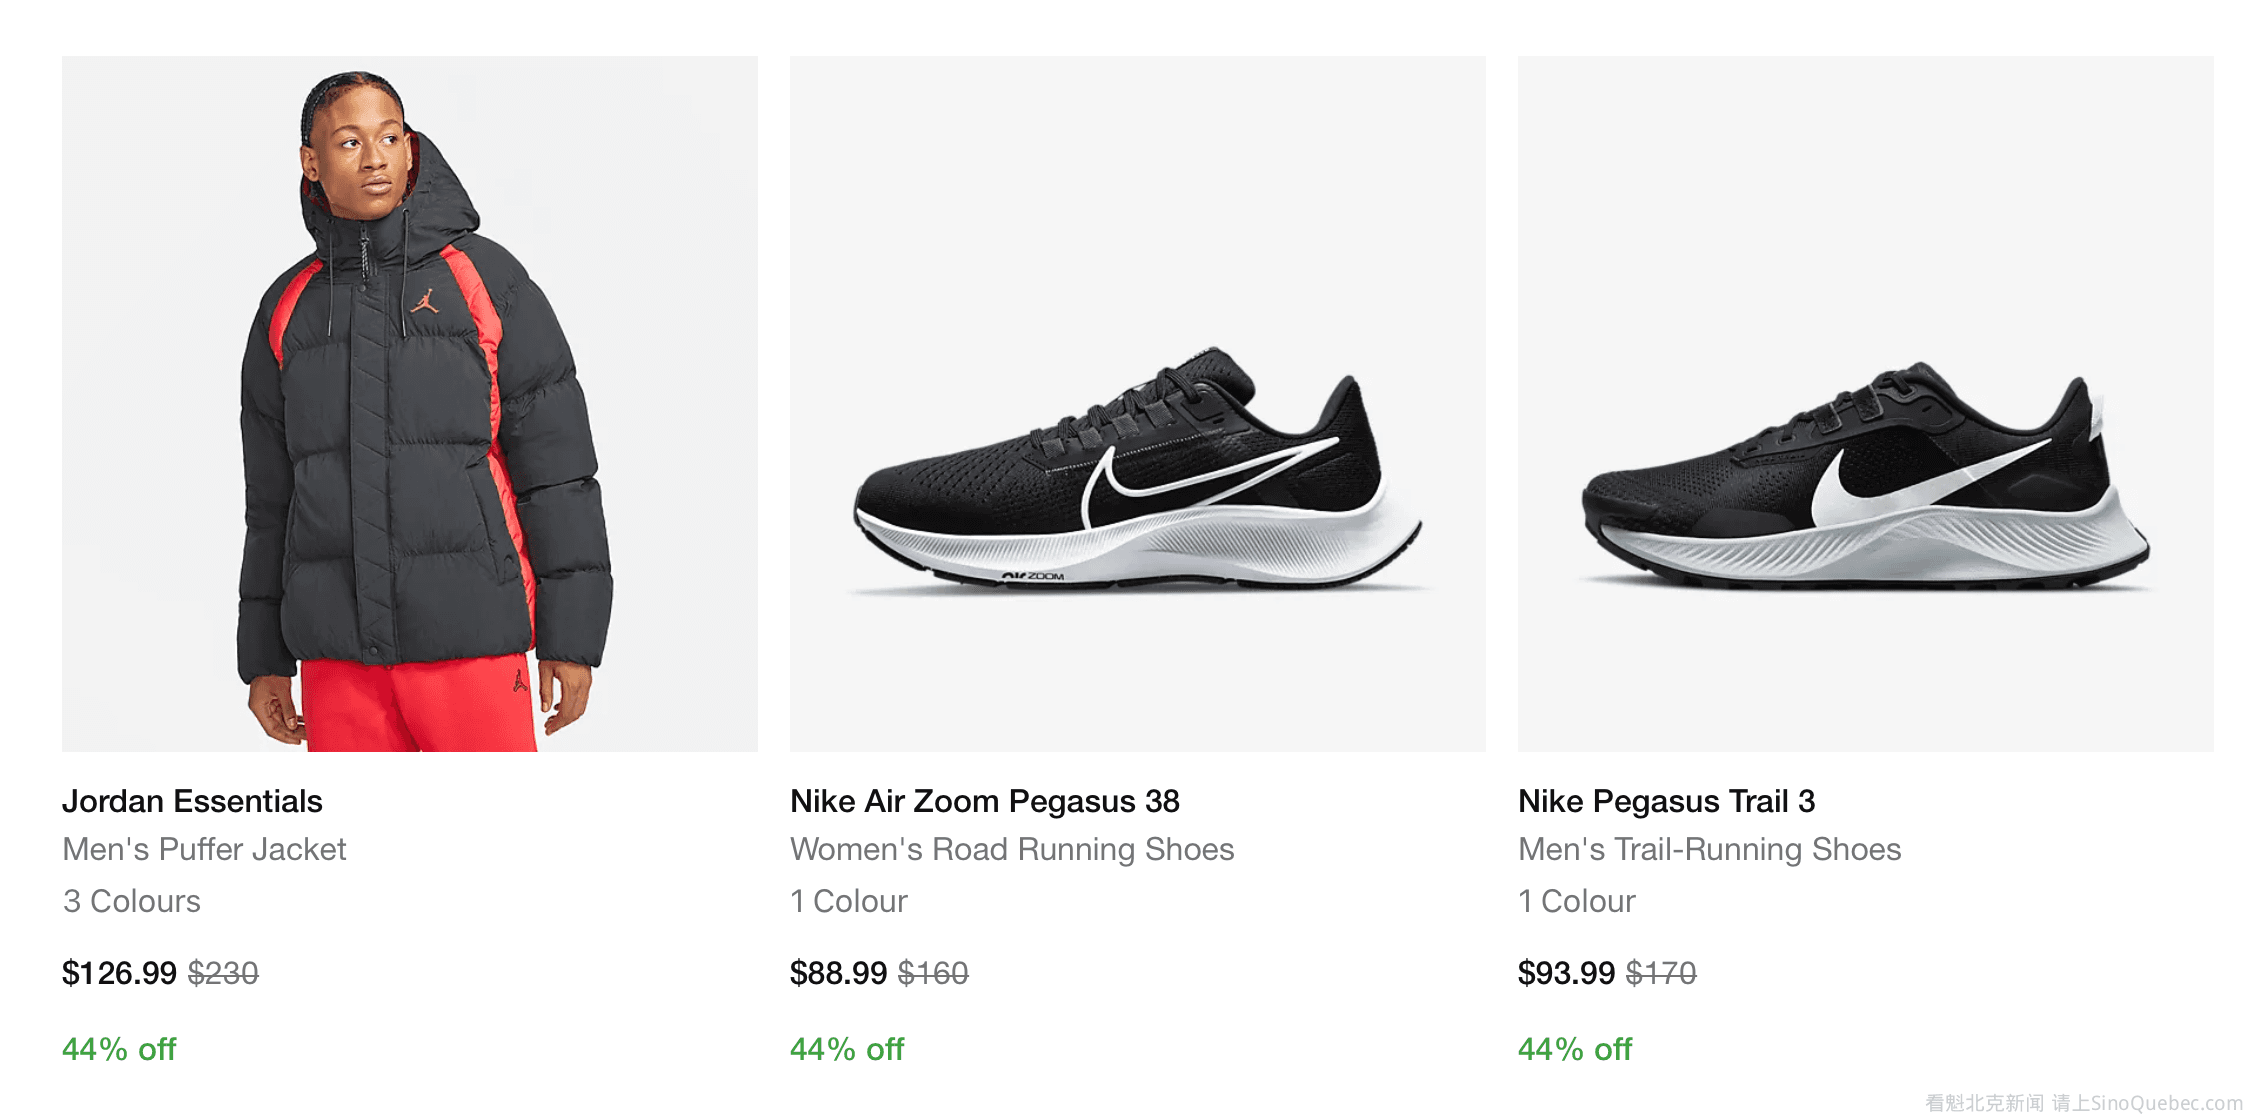Click the 3 Colours label under the jacket

point(132,901)
